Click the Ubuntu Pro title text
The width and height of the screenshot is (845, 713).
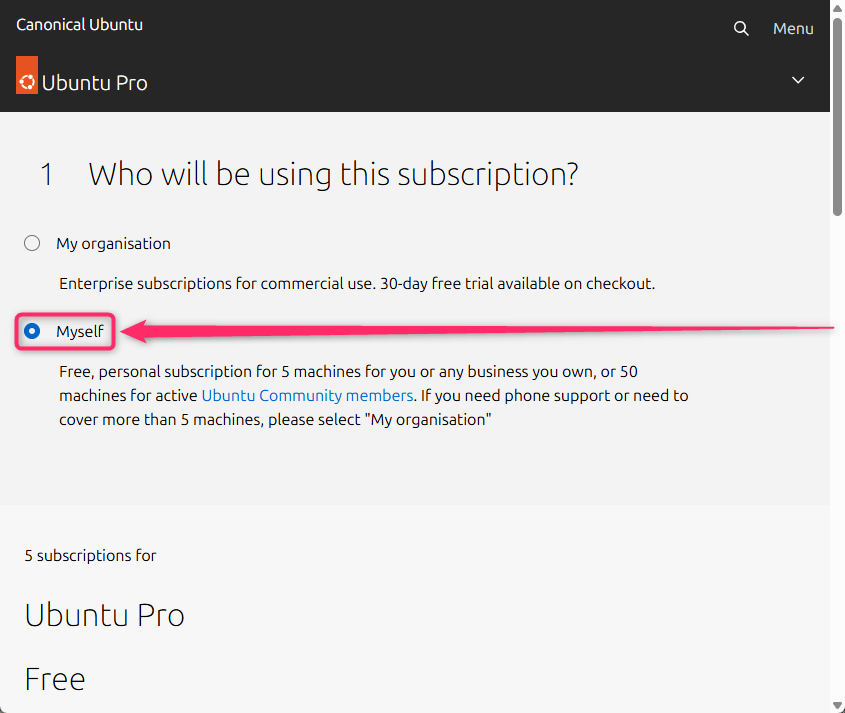(94, 83)
